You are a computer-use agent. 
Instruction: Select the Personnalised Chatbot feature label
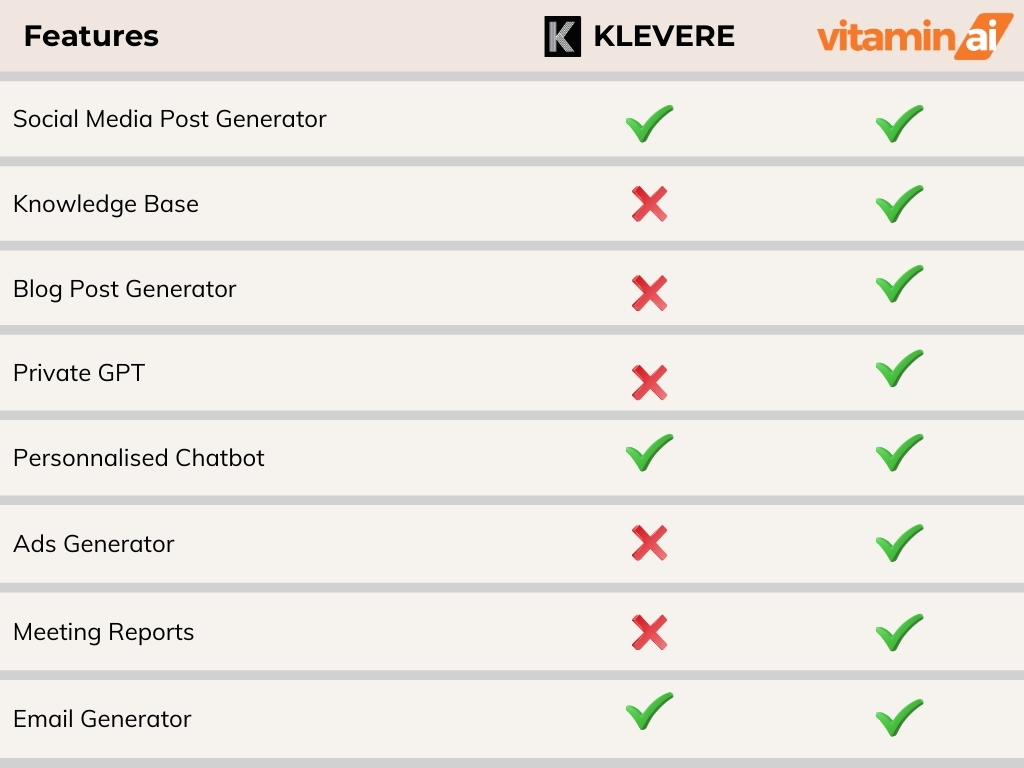(x=139, y=458)
